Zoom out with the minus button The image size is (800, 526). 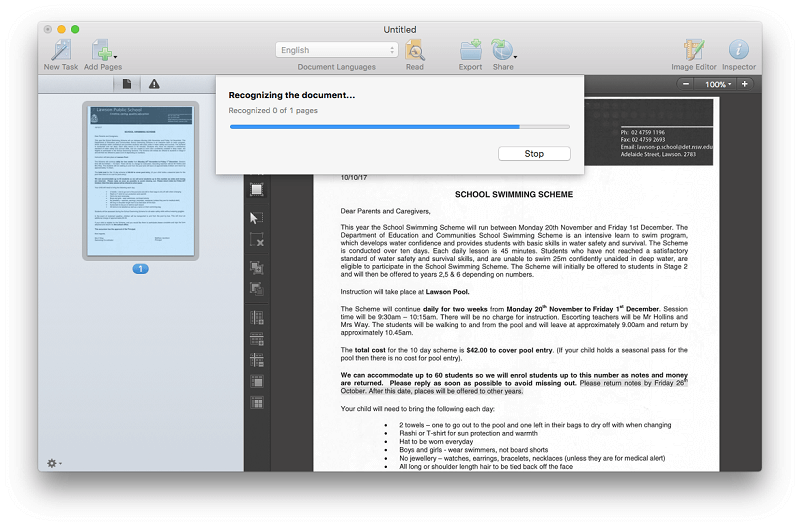[686, 84]
